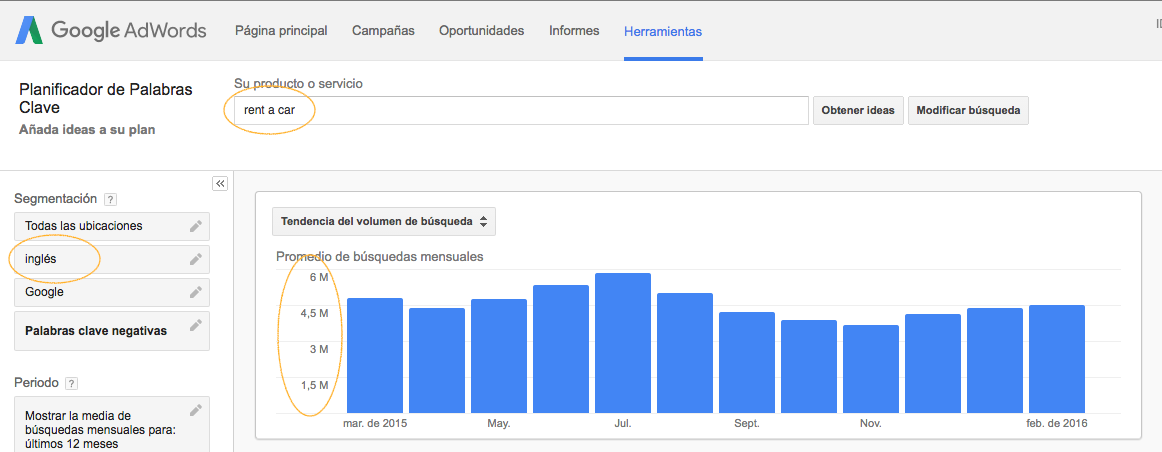Click the May. bar in the chart
1162x452 pixels.
(499, 356)
